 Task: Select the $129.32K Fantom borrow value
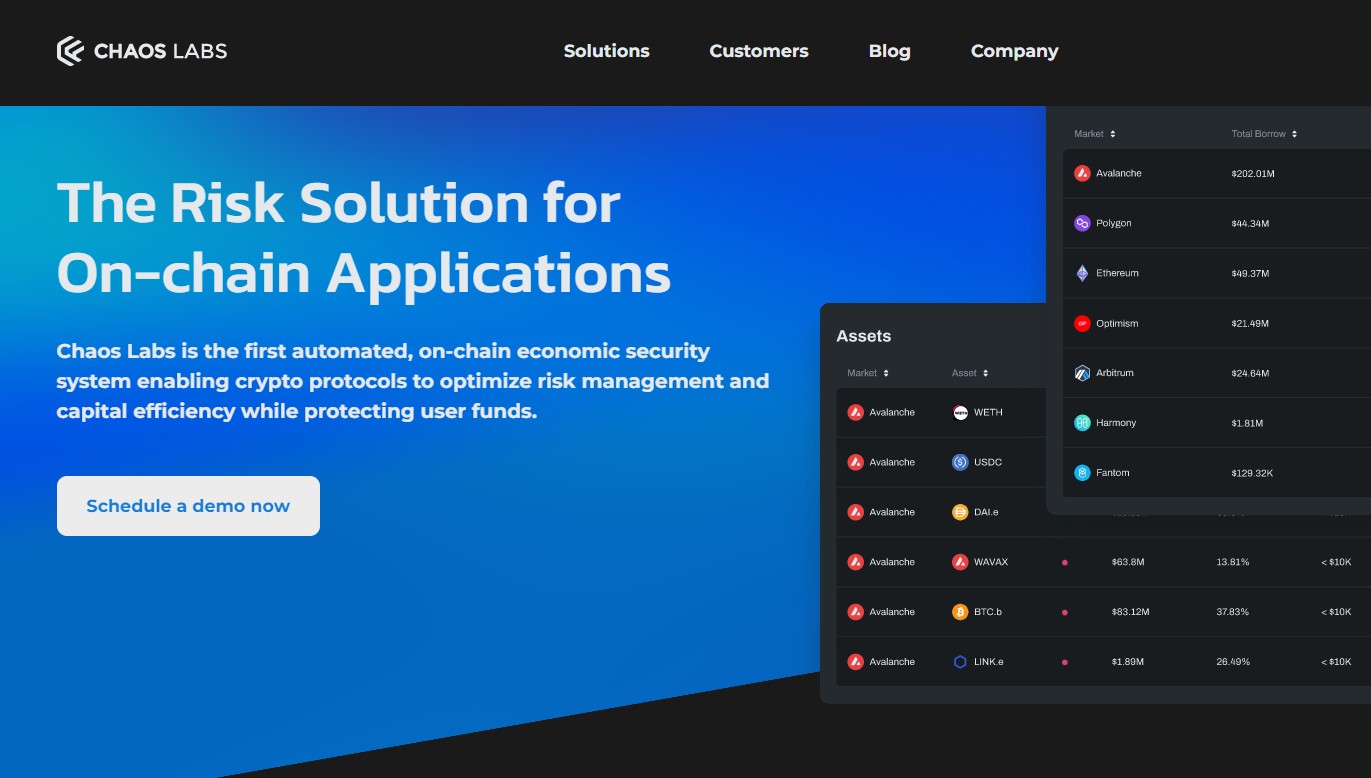click(1252, 473)
